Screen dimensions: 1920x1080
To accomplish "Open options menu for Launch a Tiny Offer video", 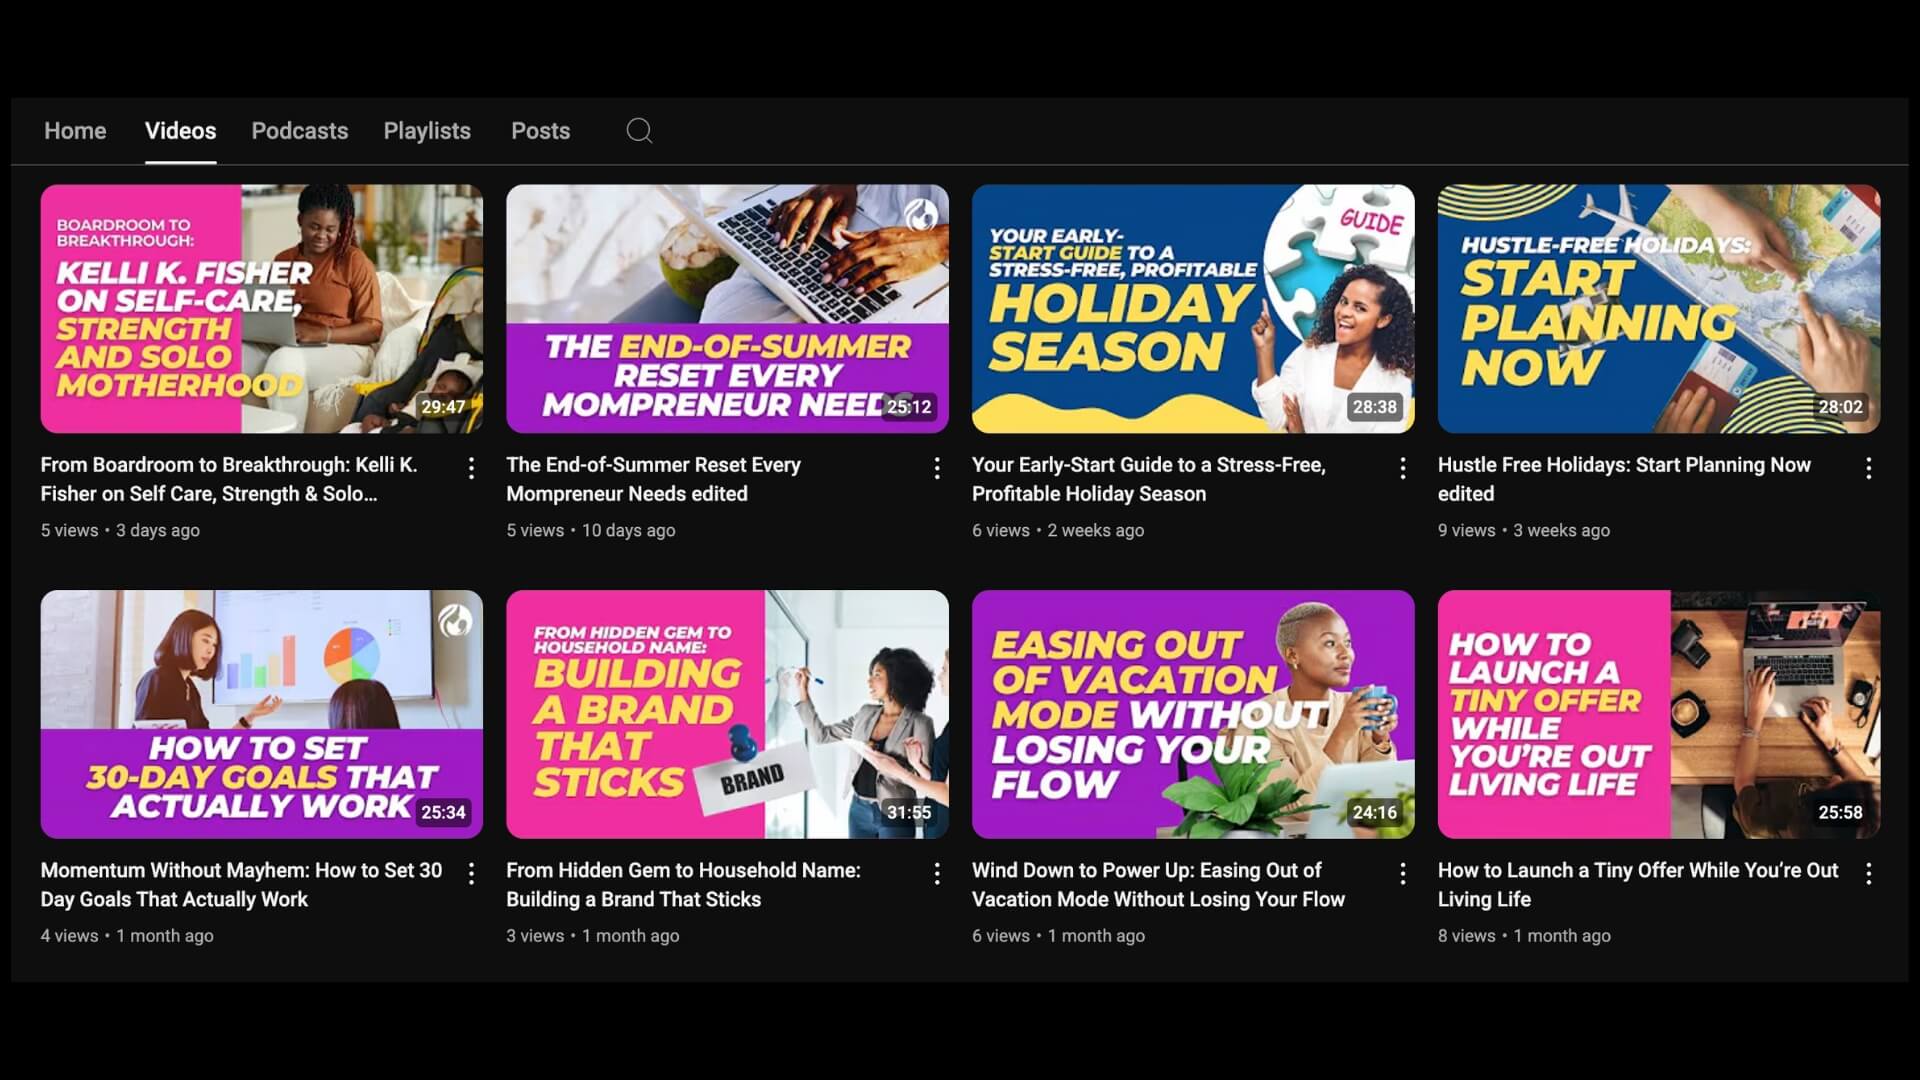I will coord(1868,874).
